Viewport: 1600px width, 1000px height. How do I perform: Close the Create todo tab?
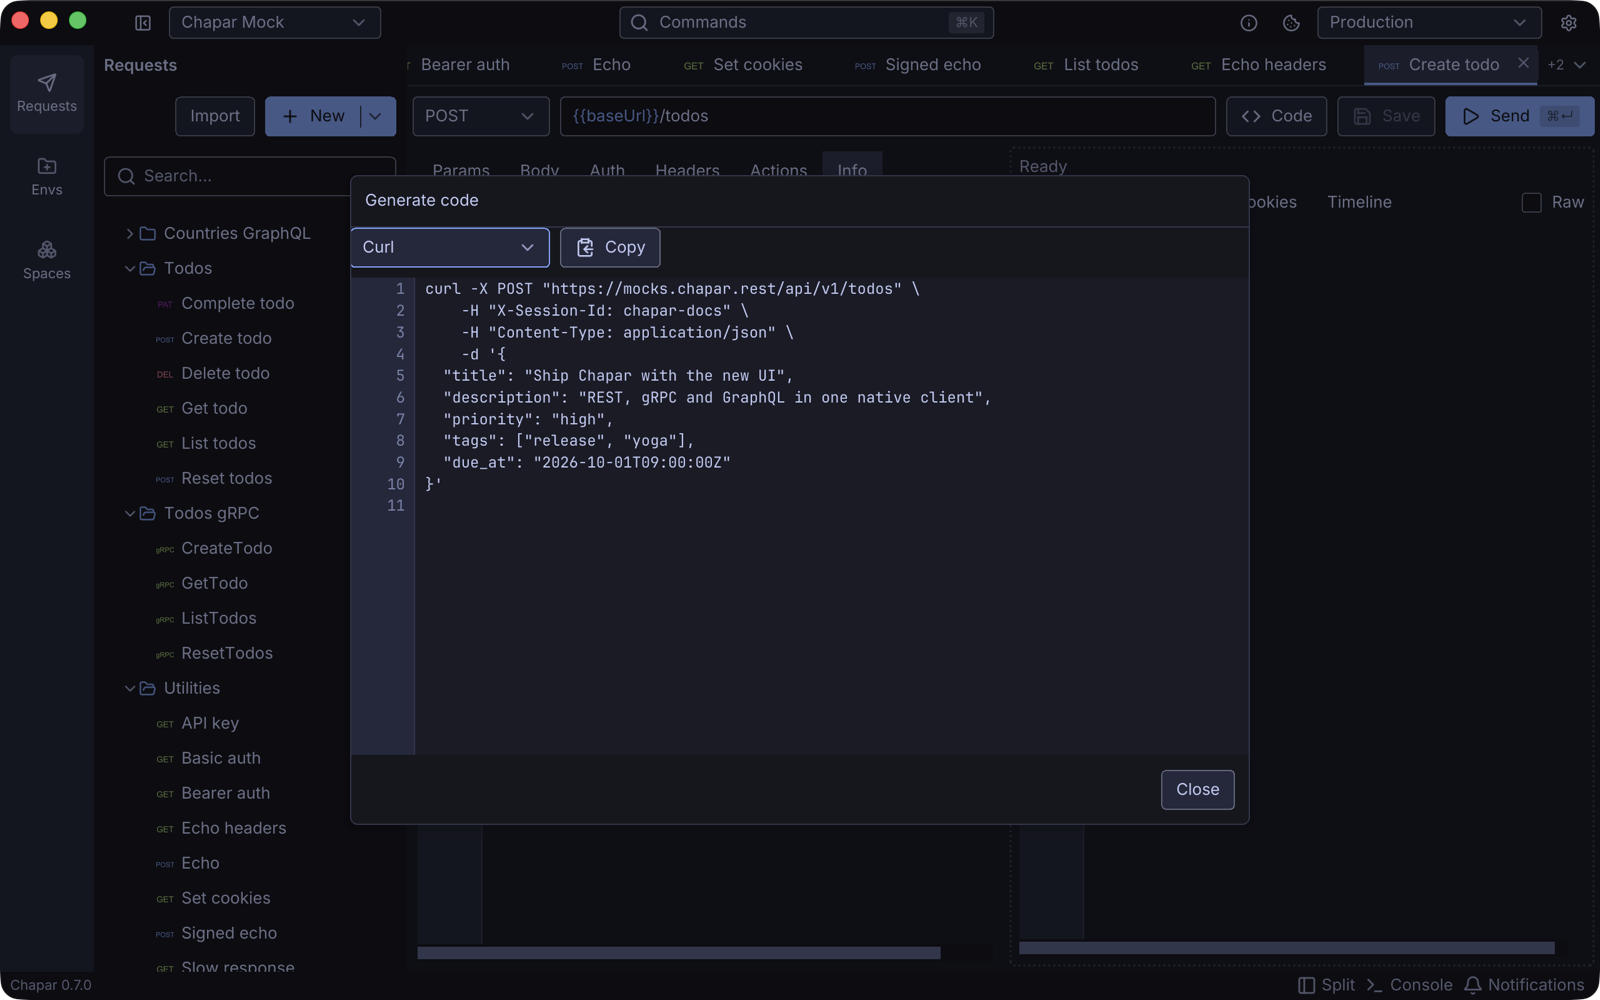[x=1523, y=63]
